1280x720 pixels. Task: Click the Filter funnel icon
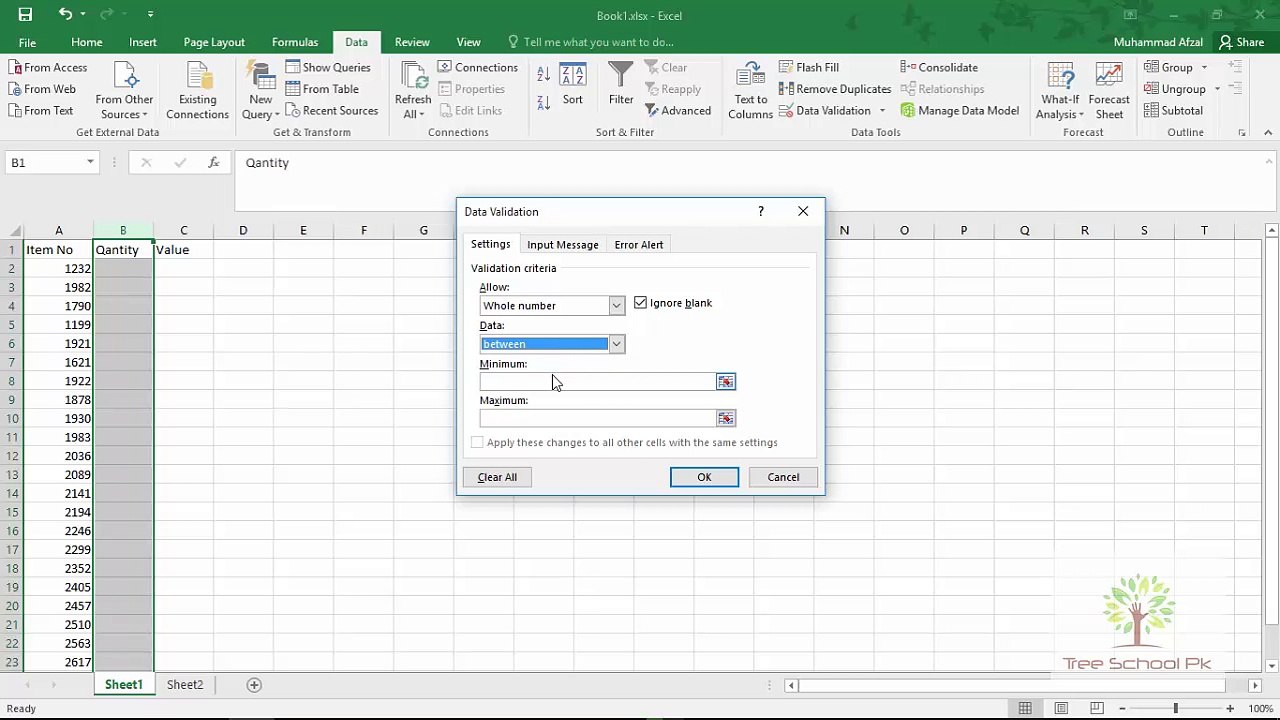(621, 77)
